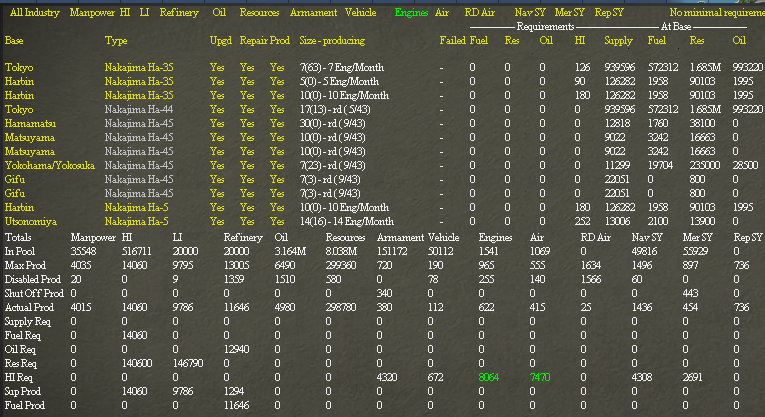Click the Shut Off Prod row label
This screenshot has height=417, width=765.
tap(34, 293)
